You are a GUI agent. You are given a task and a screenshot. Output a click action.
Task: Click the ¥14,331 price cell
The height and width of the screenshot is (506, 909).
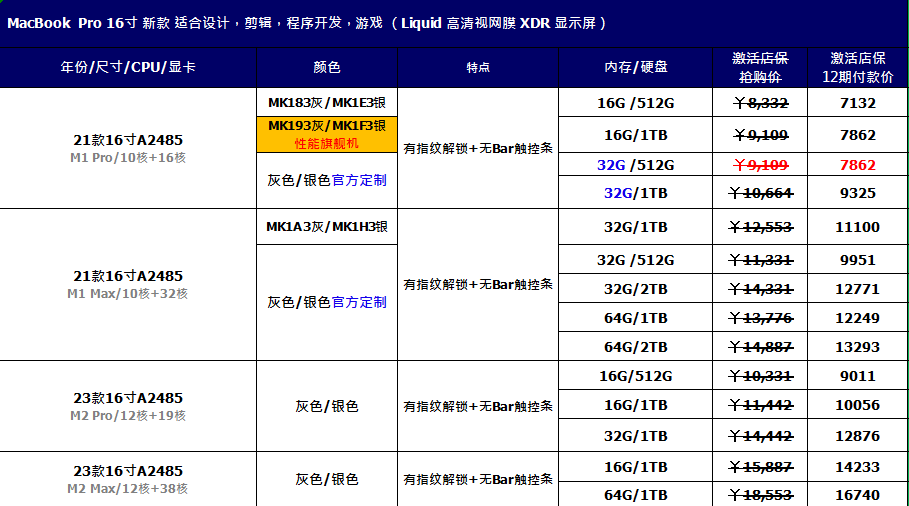(760, 289)
